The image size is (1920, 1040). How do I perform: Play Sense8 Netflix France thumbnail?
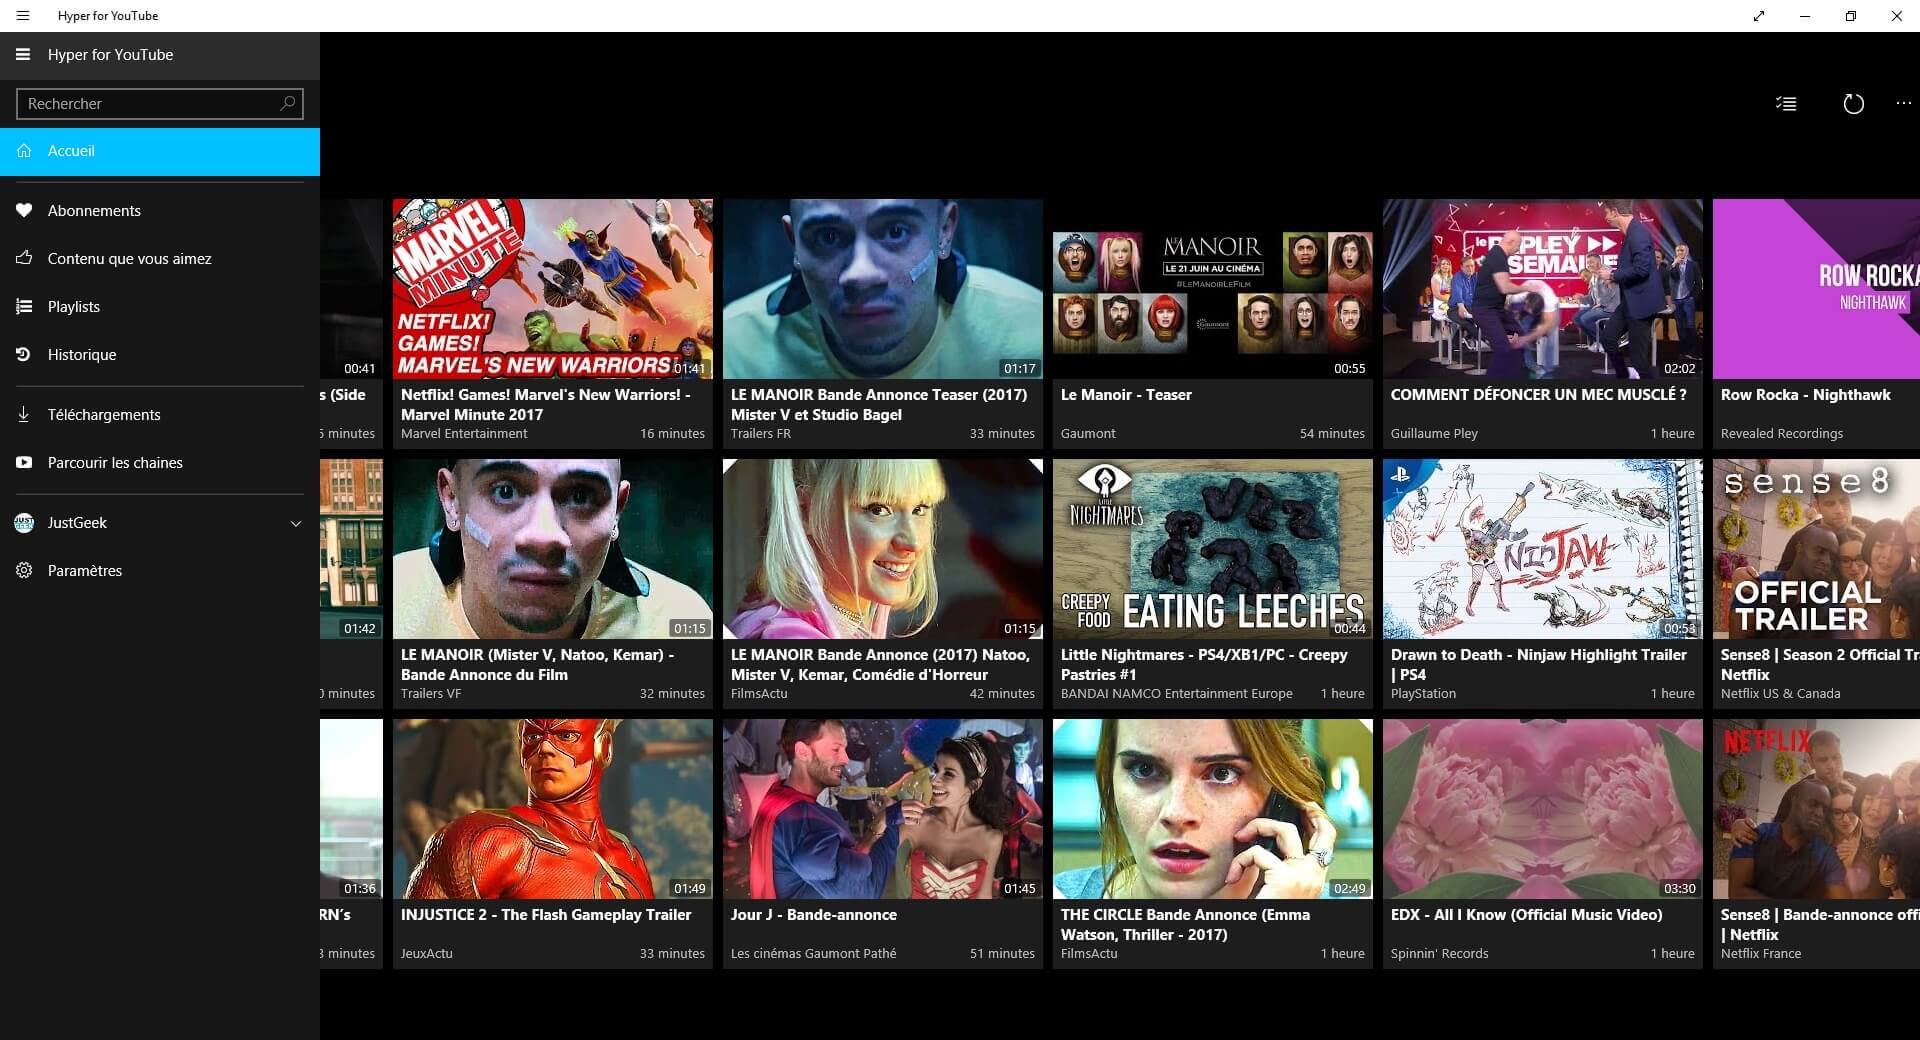(x=1816, y=809)
